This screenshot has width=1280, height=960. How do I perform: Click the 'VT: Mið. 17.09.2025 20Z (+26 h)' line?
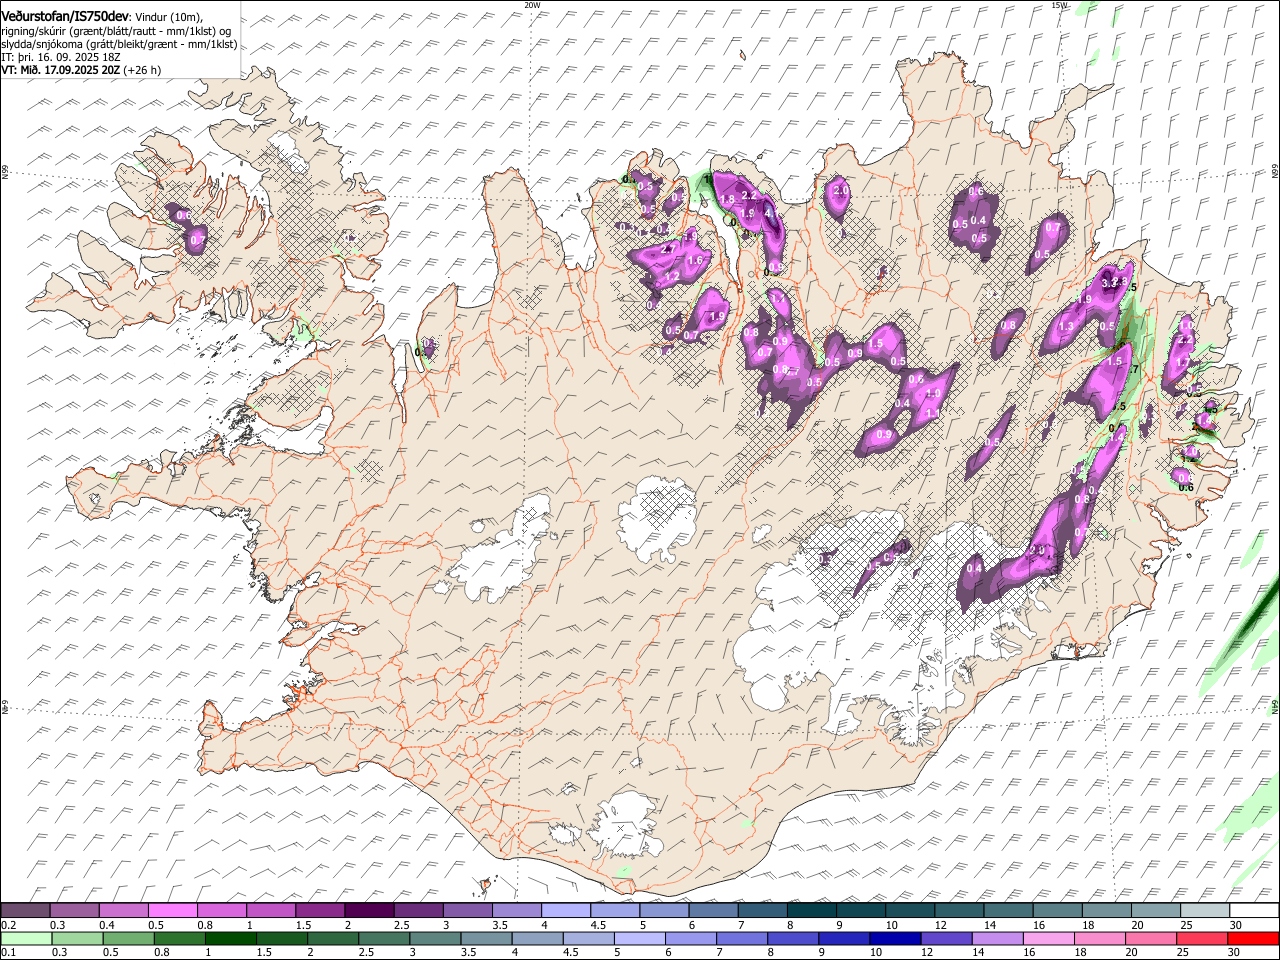pyautogui.click(x=81, y=70)
